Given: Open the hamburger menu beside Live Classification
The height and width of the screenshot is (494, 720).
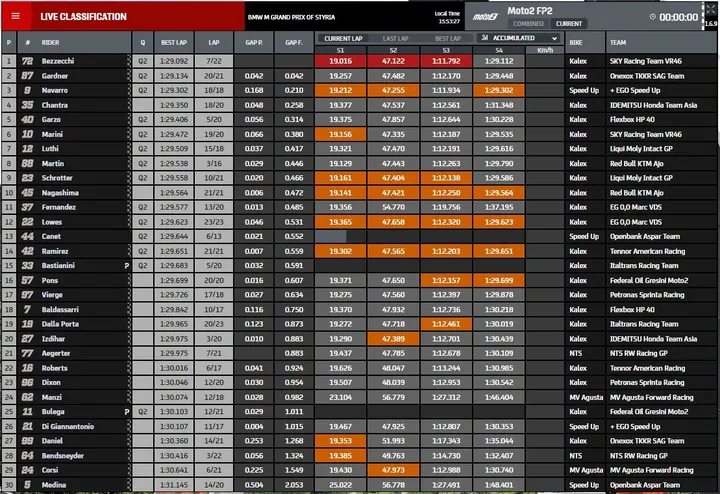Looking at the screenshot, I should pos(16,17).
